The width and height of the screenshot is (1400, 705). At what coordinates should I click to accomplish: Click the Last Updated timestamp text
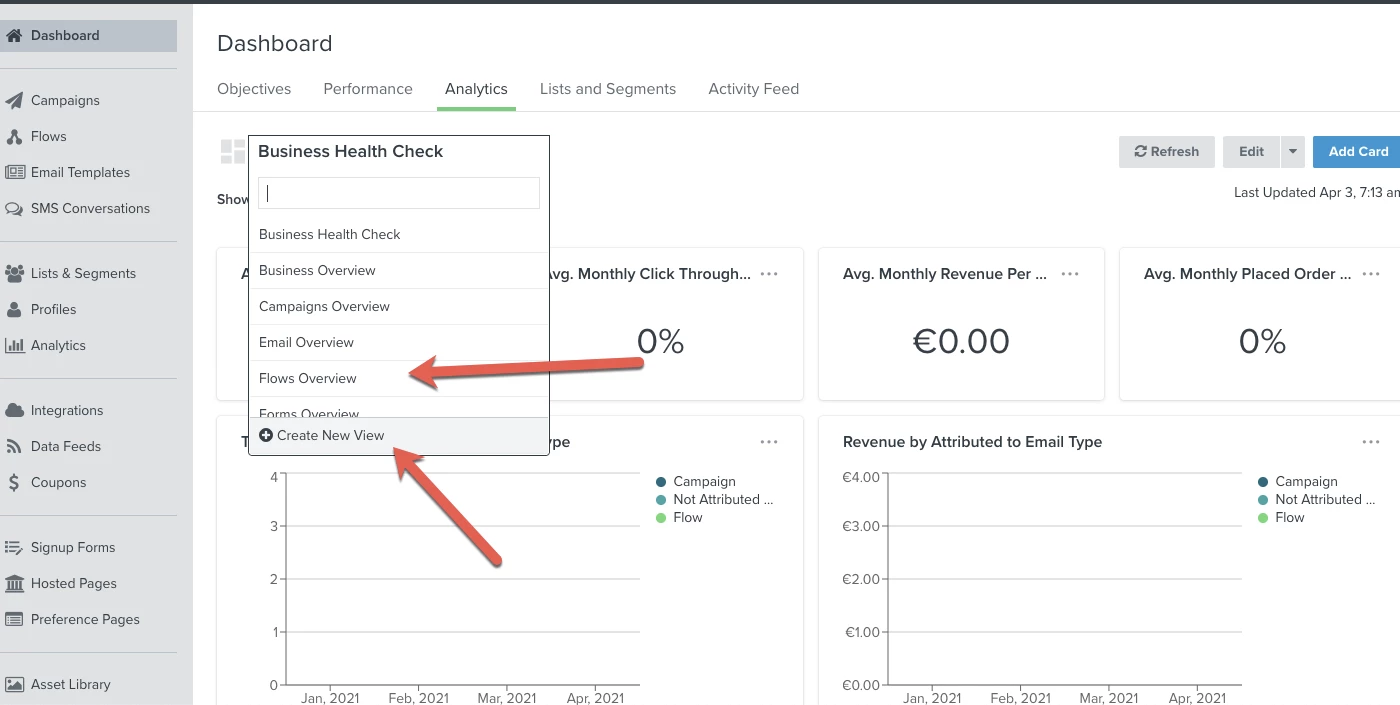(1317, 192)
